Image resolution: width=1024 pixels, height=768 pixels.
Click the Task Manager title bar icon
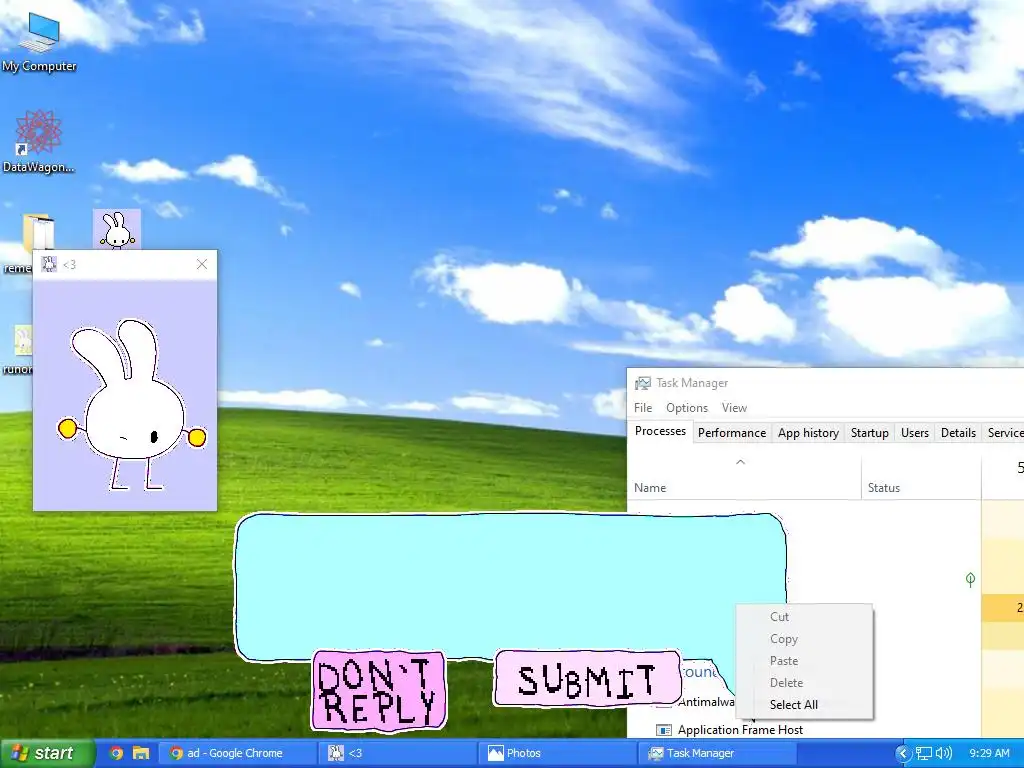(x=643, y=383)
